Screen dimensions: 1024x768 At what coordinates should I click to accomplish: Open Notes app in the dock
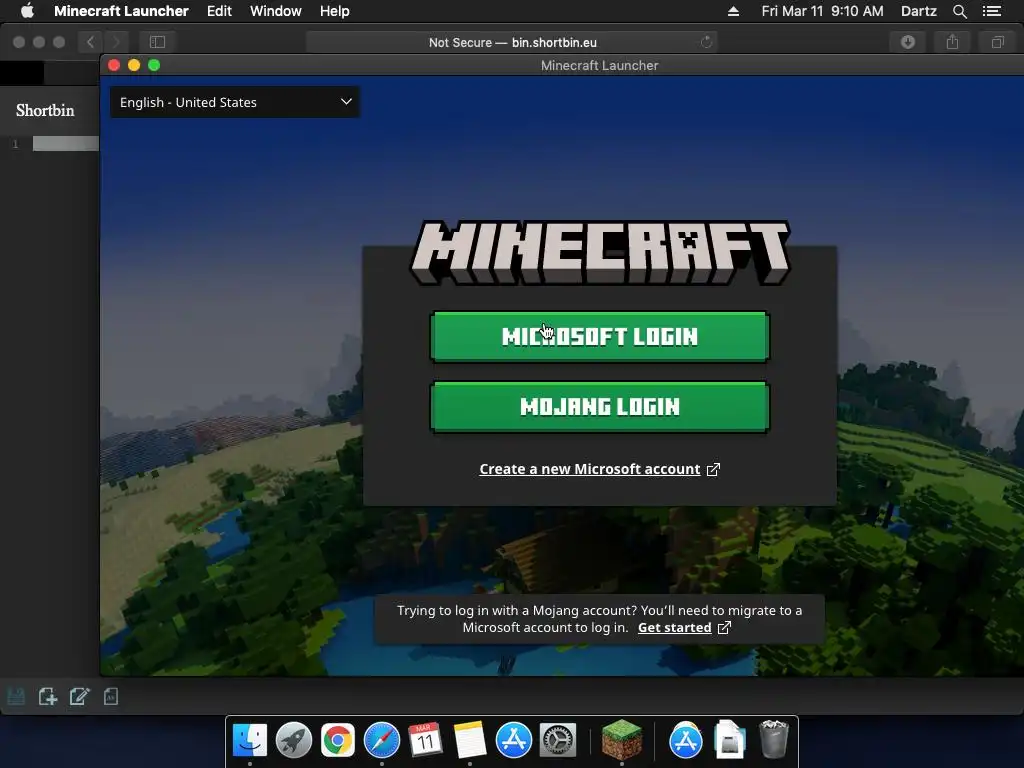(x=470, y=740)
